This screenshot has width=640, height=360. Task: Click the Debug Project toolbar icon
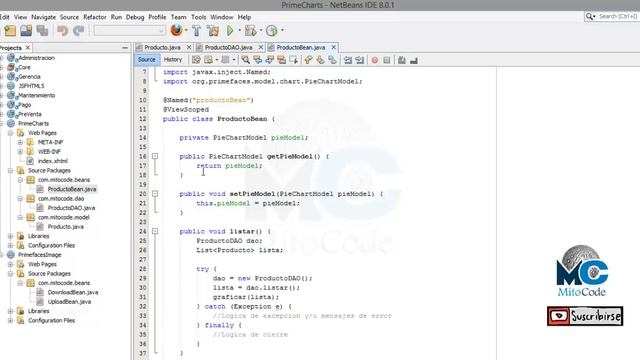pyautogui.click(x=251, y=31)
